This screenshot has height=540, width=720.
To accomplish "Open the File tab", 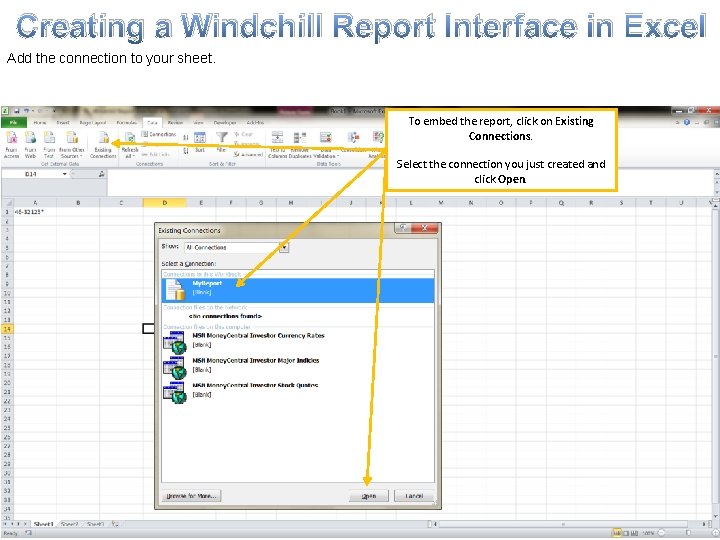I will point(14,123).
